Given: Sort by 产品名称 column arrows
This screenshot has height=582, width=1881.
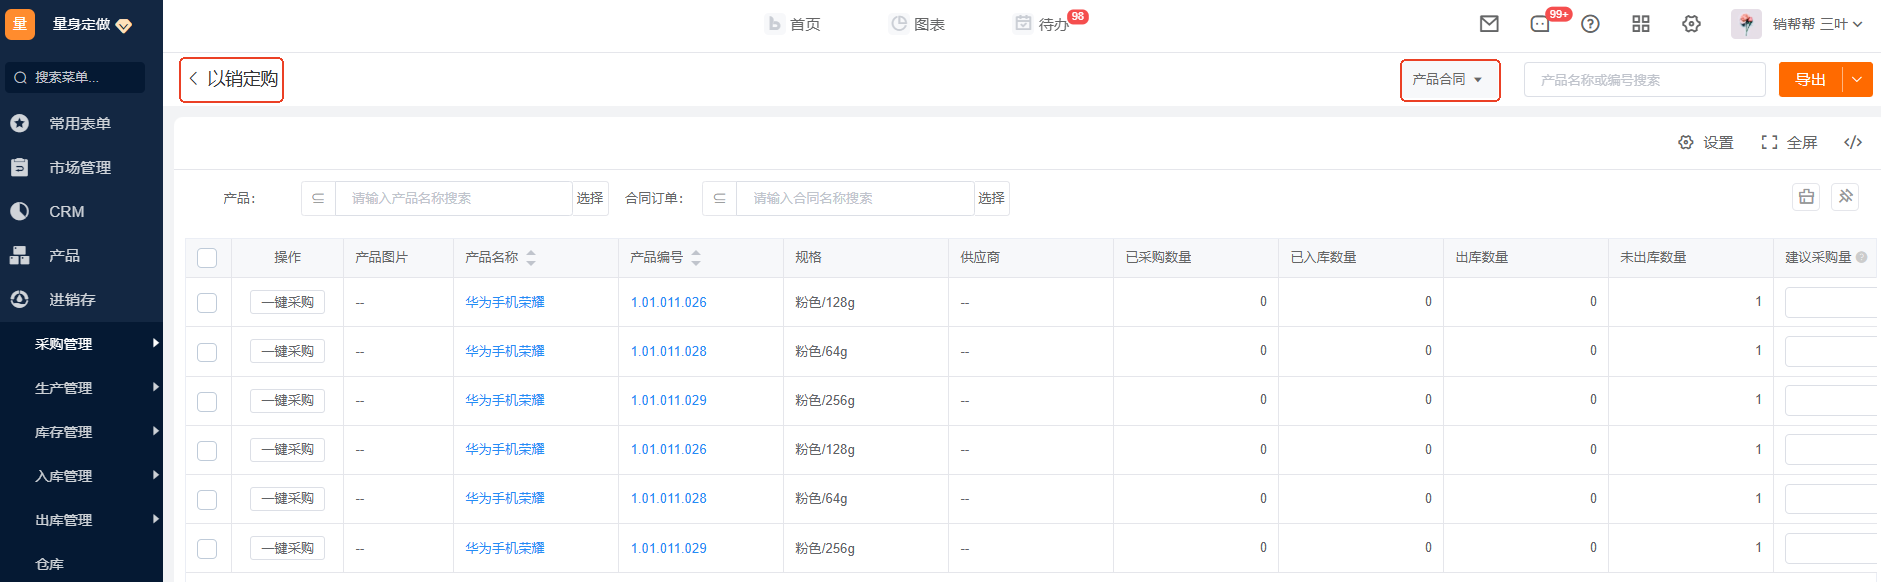Looking at the screenshot, I should pyautogui.click(x=531, y=257).
